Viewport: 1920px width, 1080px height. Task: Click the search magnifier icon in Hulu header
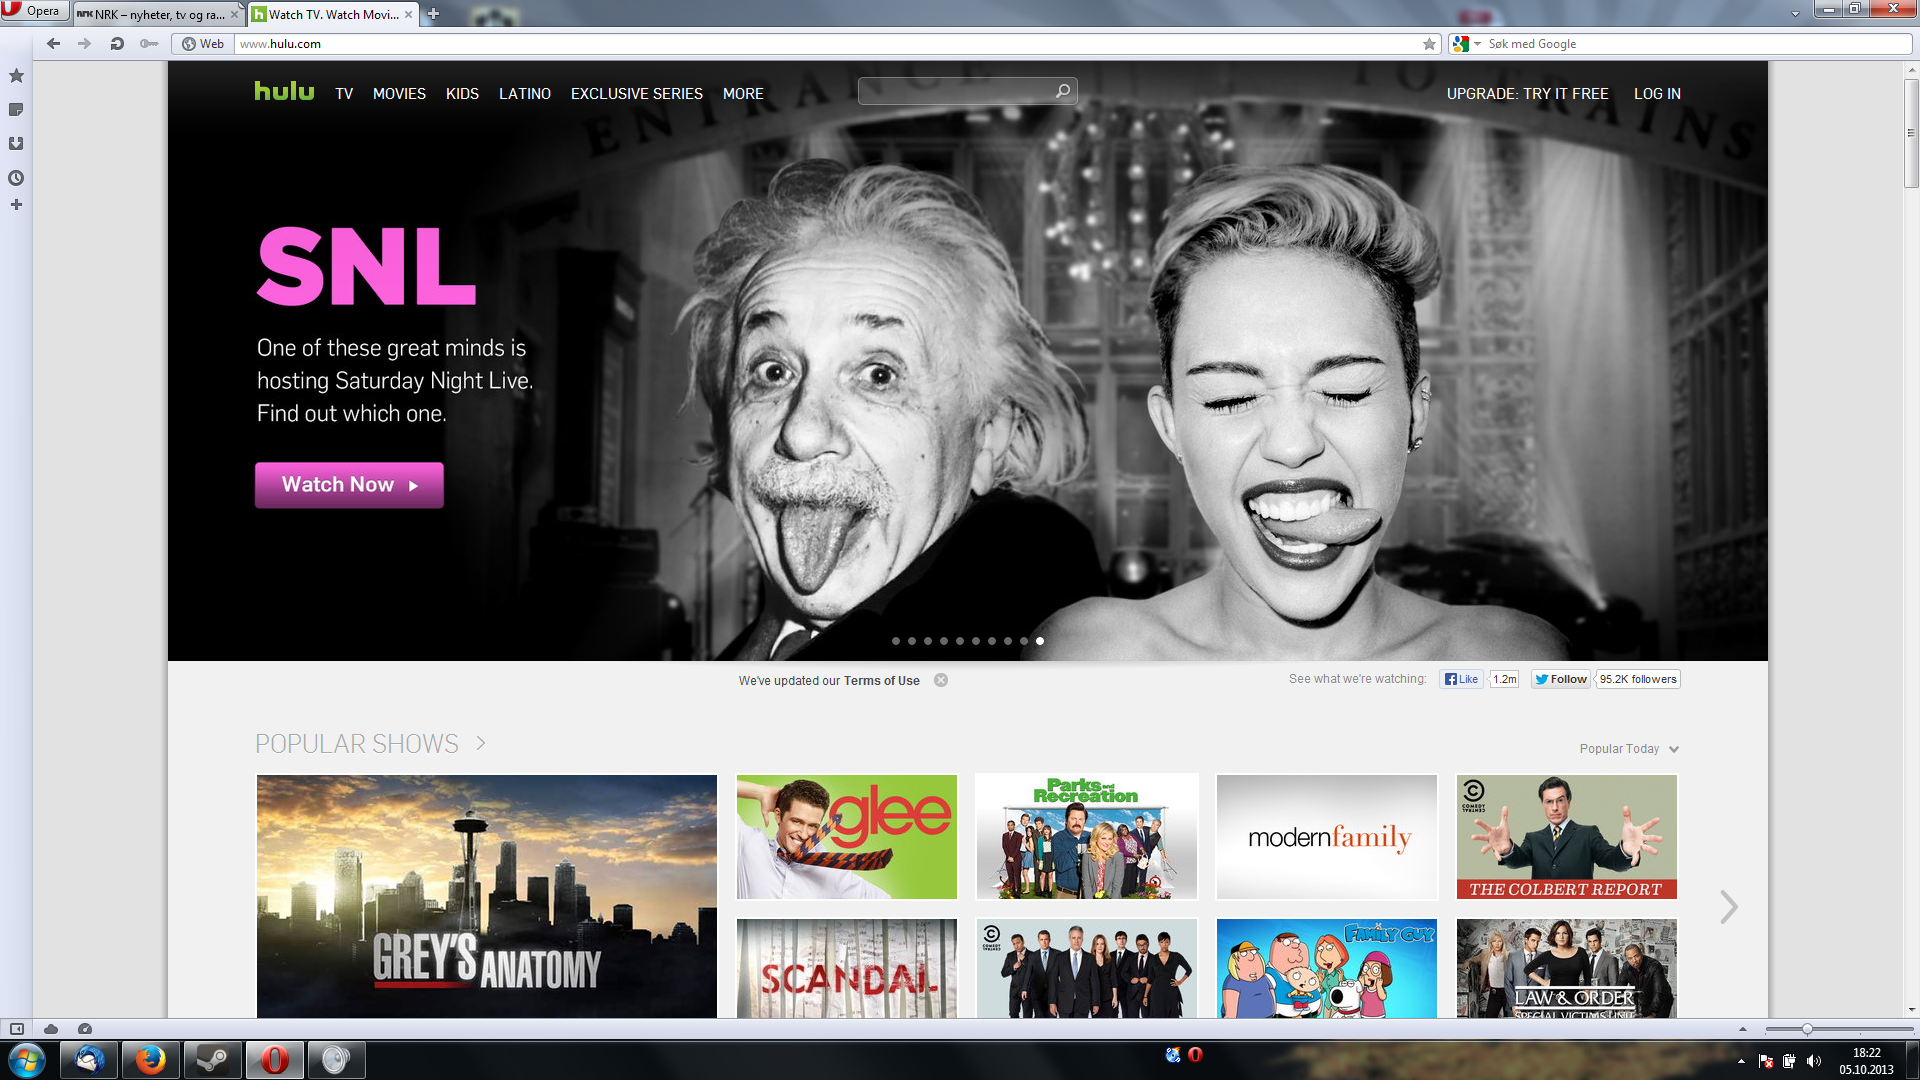[1063, 91]
